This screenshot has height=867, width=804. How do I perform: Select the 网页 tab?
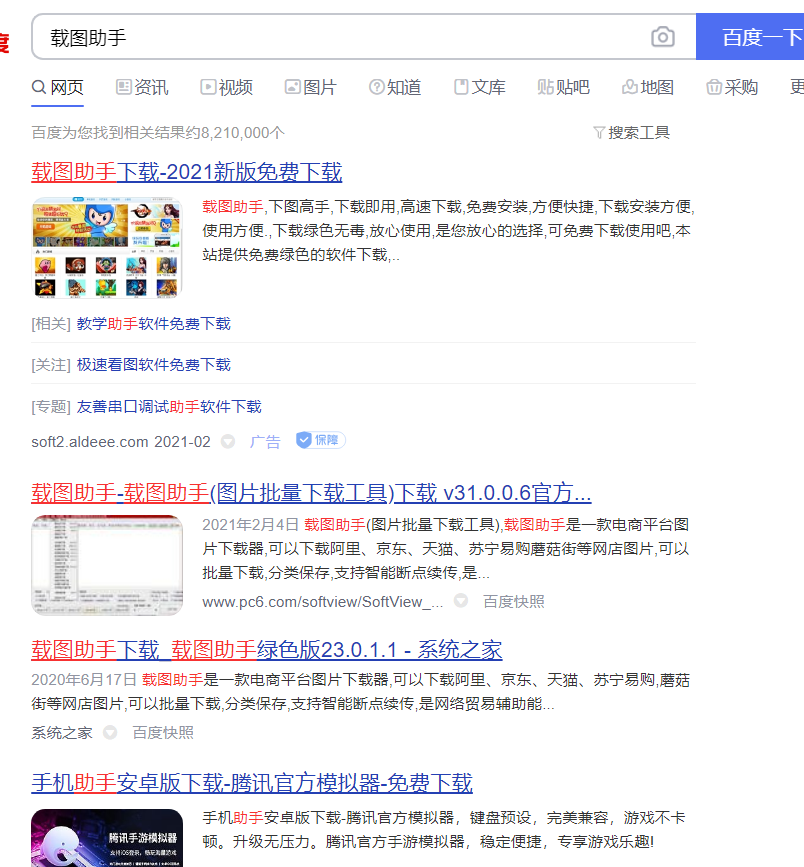pos(58,87)
